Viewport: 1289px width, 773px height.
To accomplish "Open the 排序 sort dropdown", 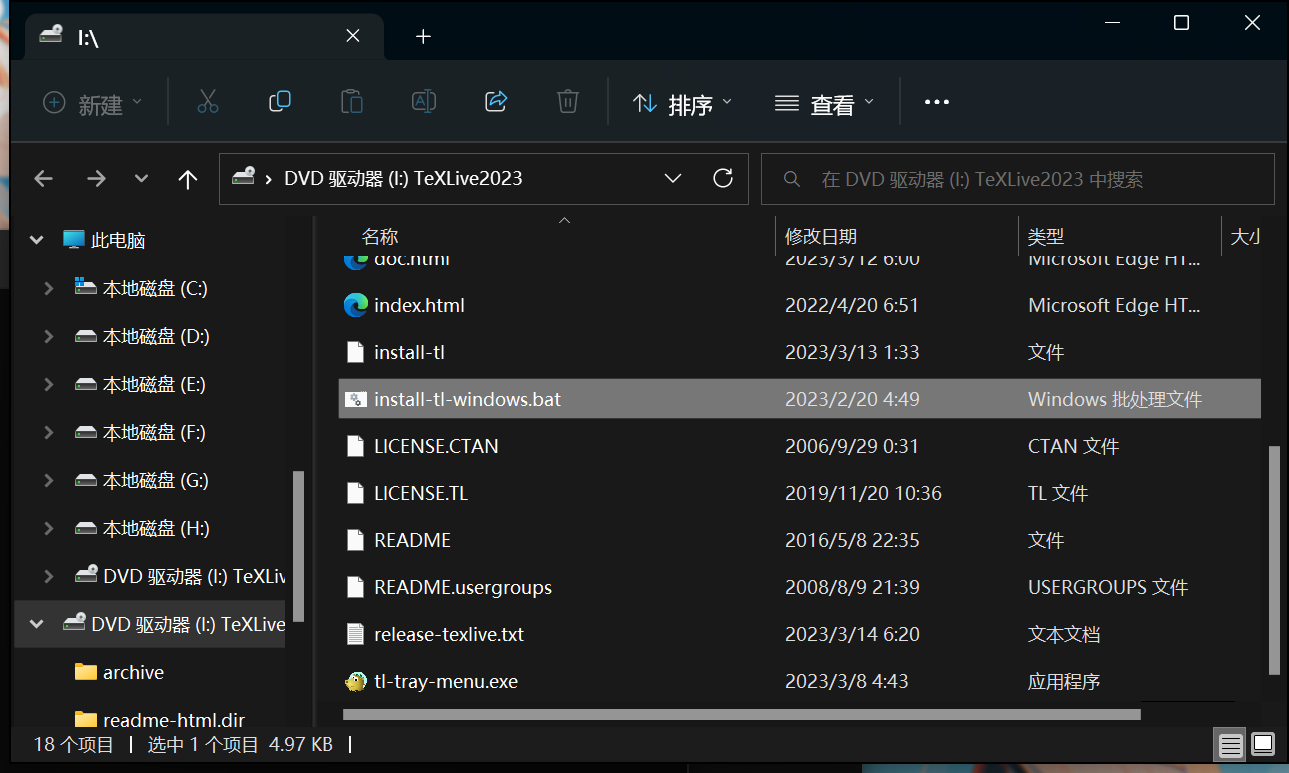I will coord(683,103).
